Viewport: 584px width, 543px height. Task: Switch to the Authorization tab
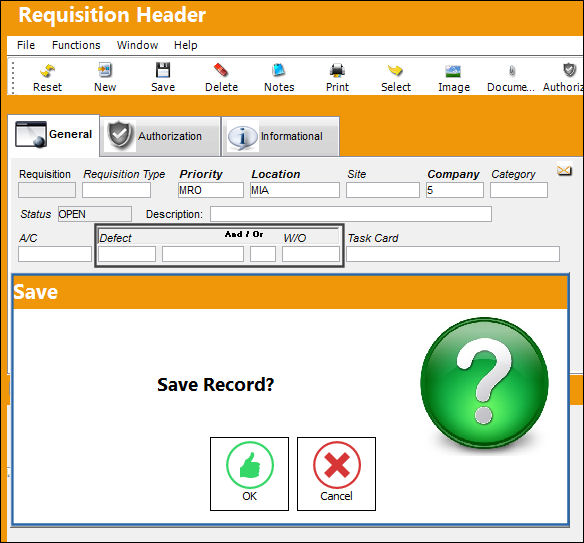click(x=161, y=136)
